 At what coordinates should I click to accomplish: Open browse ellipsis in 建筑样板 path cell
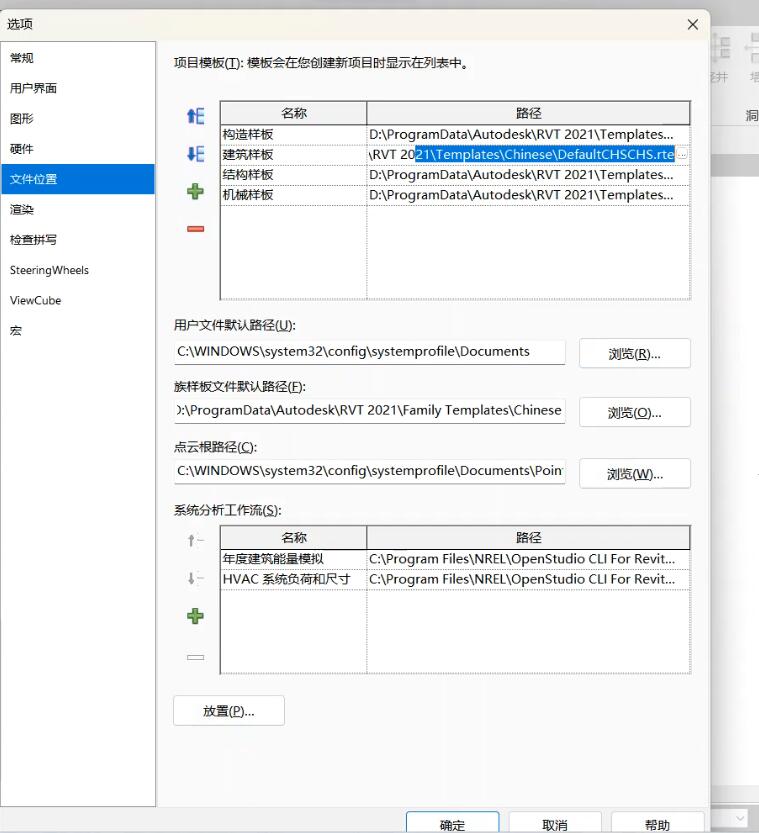point(682,155)
